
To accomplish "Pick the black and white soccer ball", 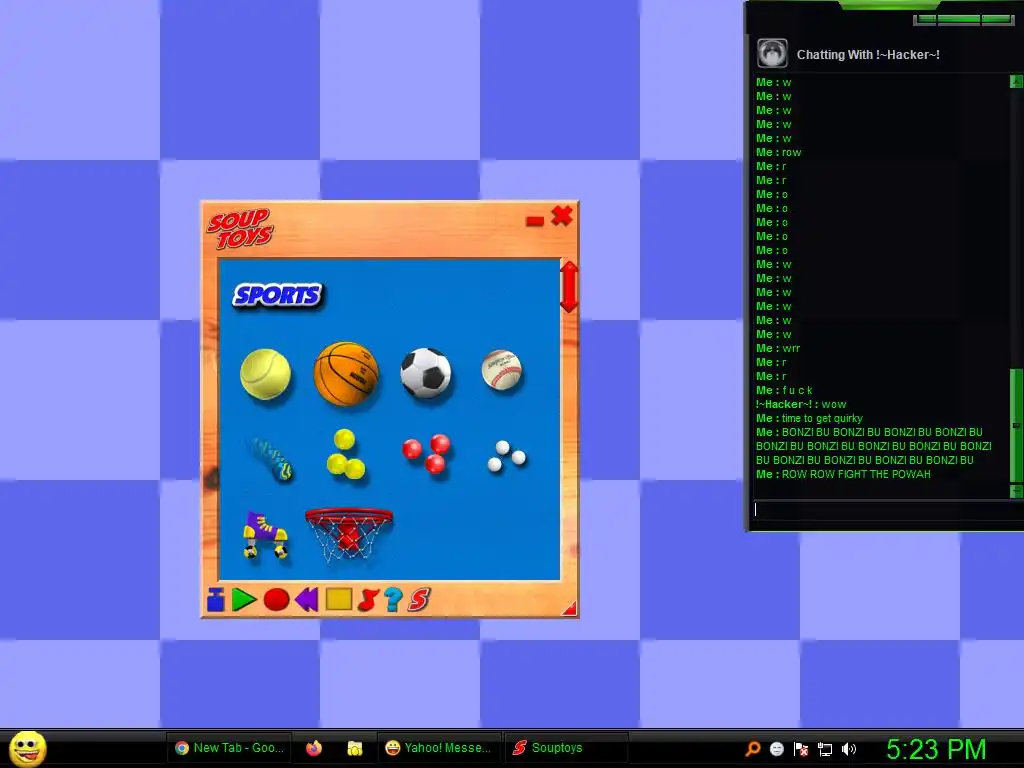I will coord(426,373).
